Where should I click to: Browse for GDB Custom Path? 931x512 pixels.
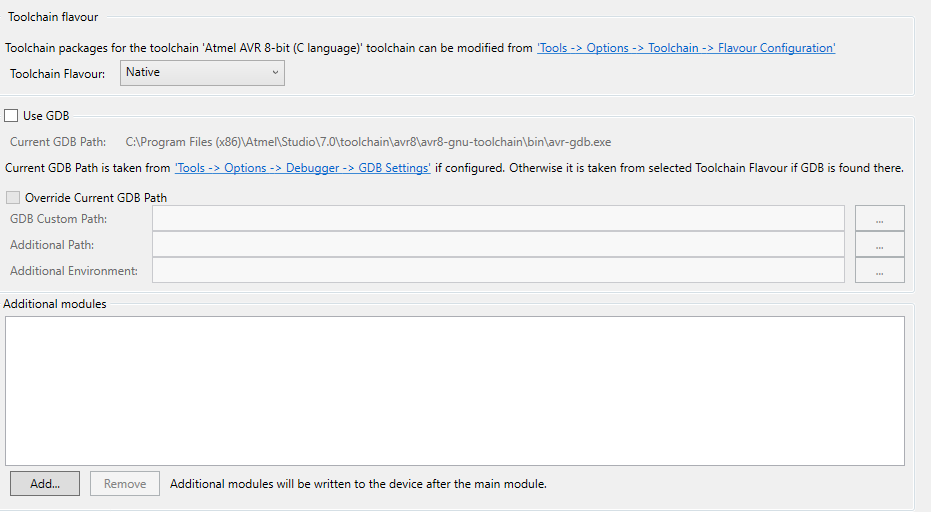879,219
